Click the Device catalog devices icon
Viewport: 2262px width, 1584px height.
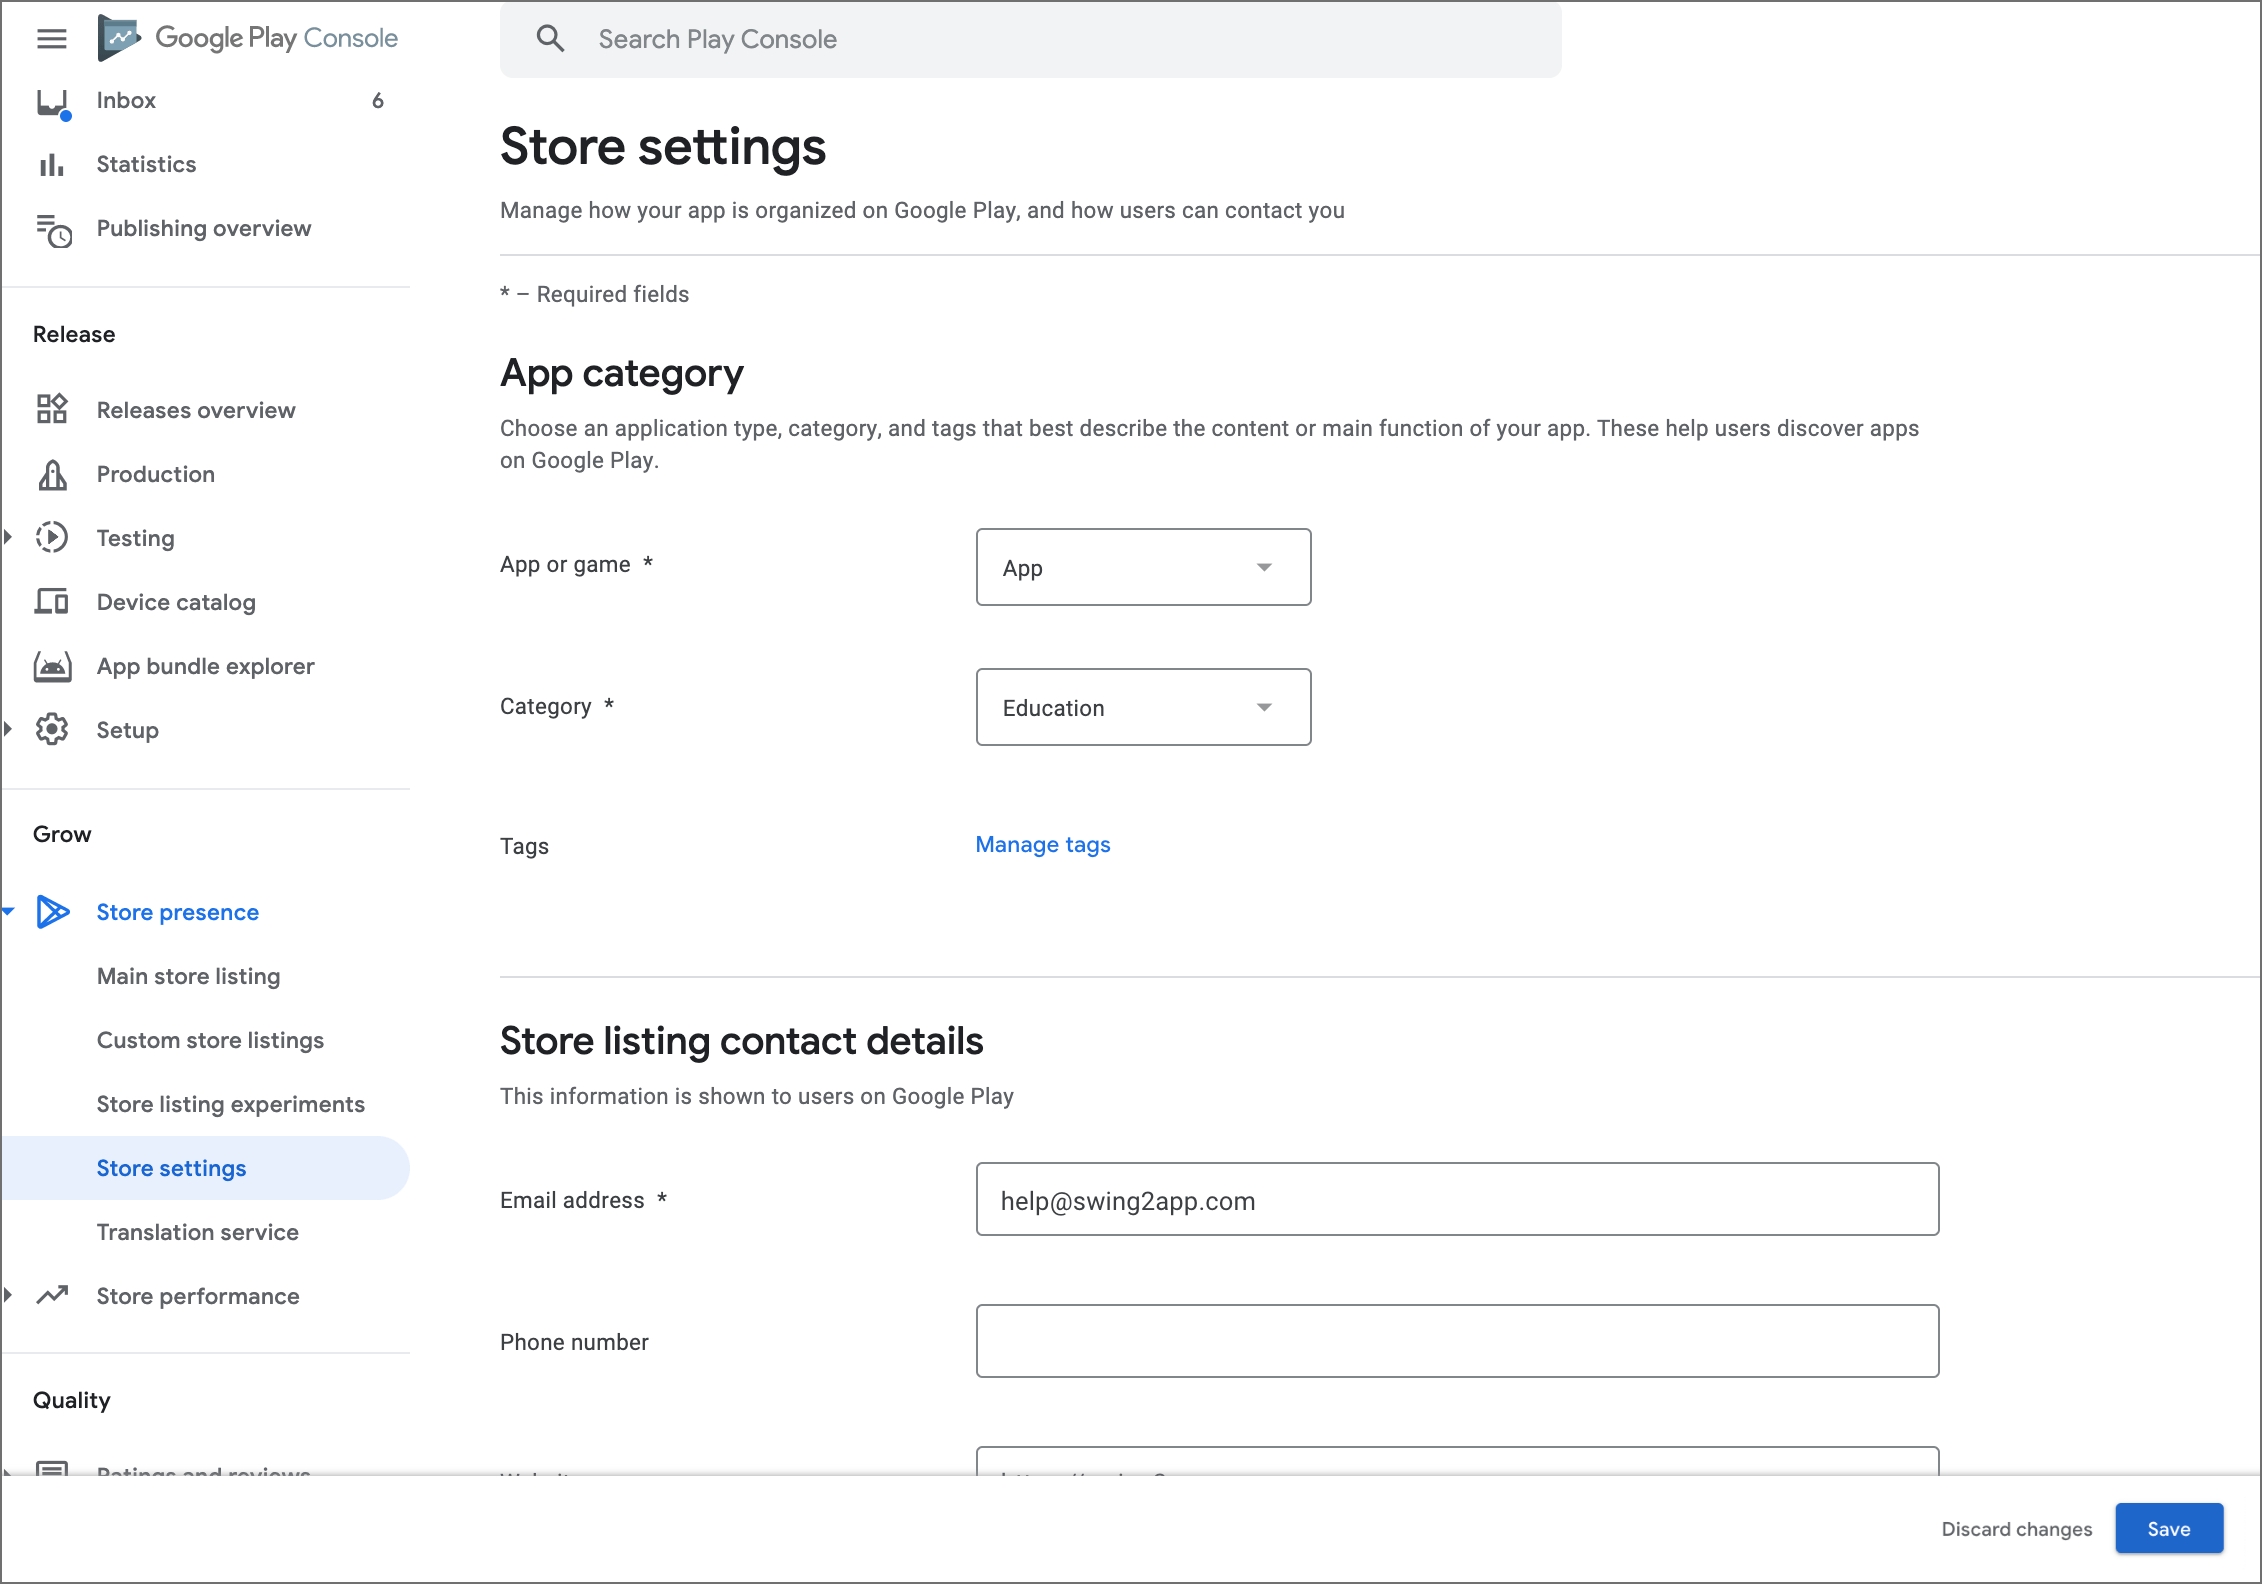pyautogui.click(x=52, y=601)
